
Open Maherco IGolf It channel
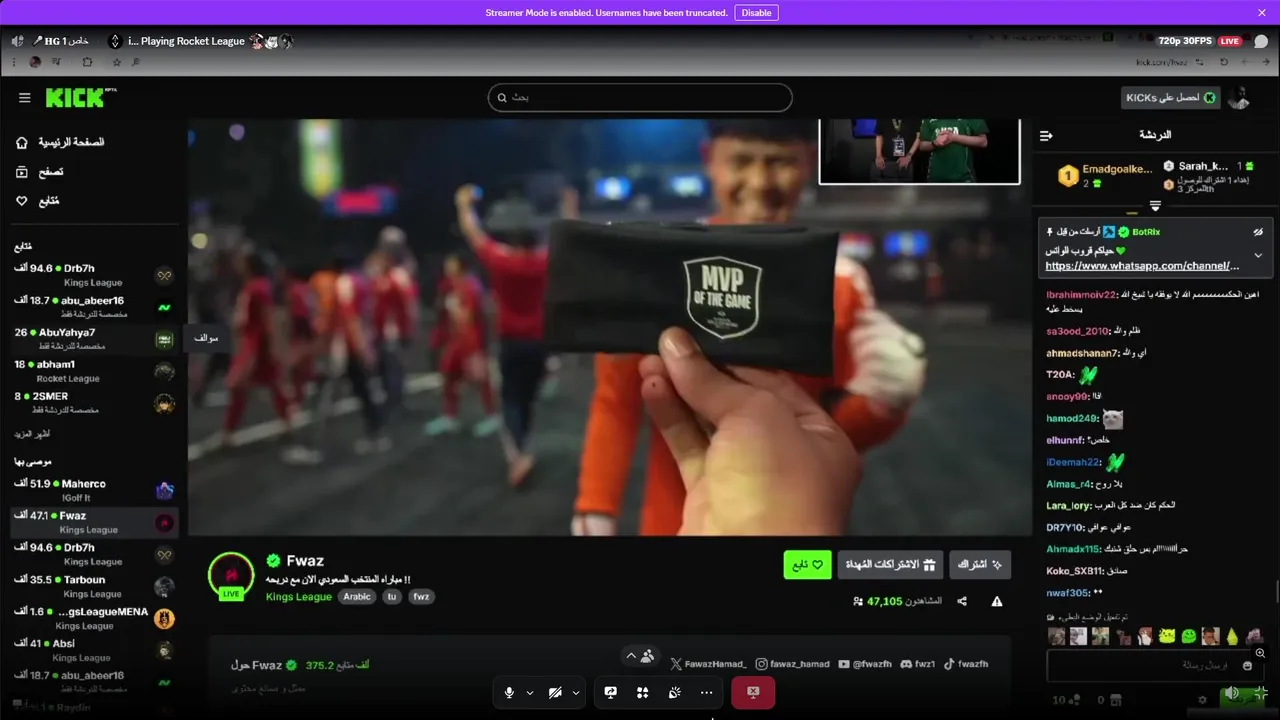[x=95, y=490]
